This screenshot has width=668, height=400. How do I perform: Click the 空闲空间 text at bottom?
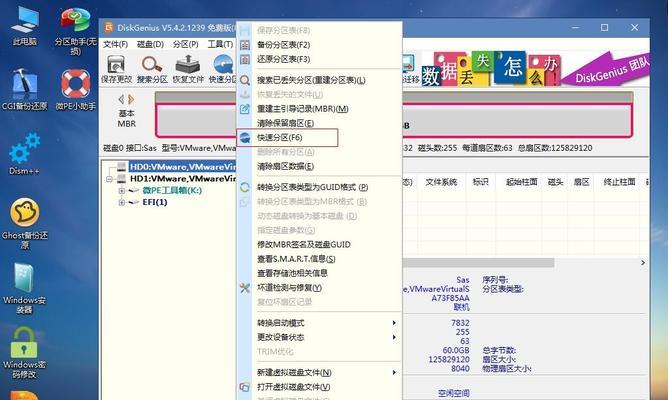point(453,393)
